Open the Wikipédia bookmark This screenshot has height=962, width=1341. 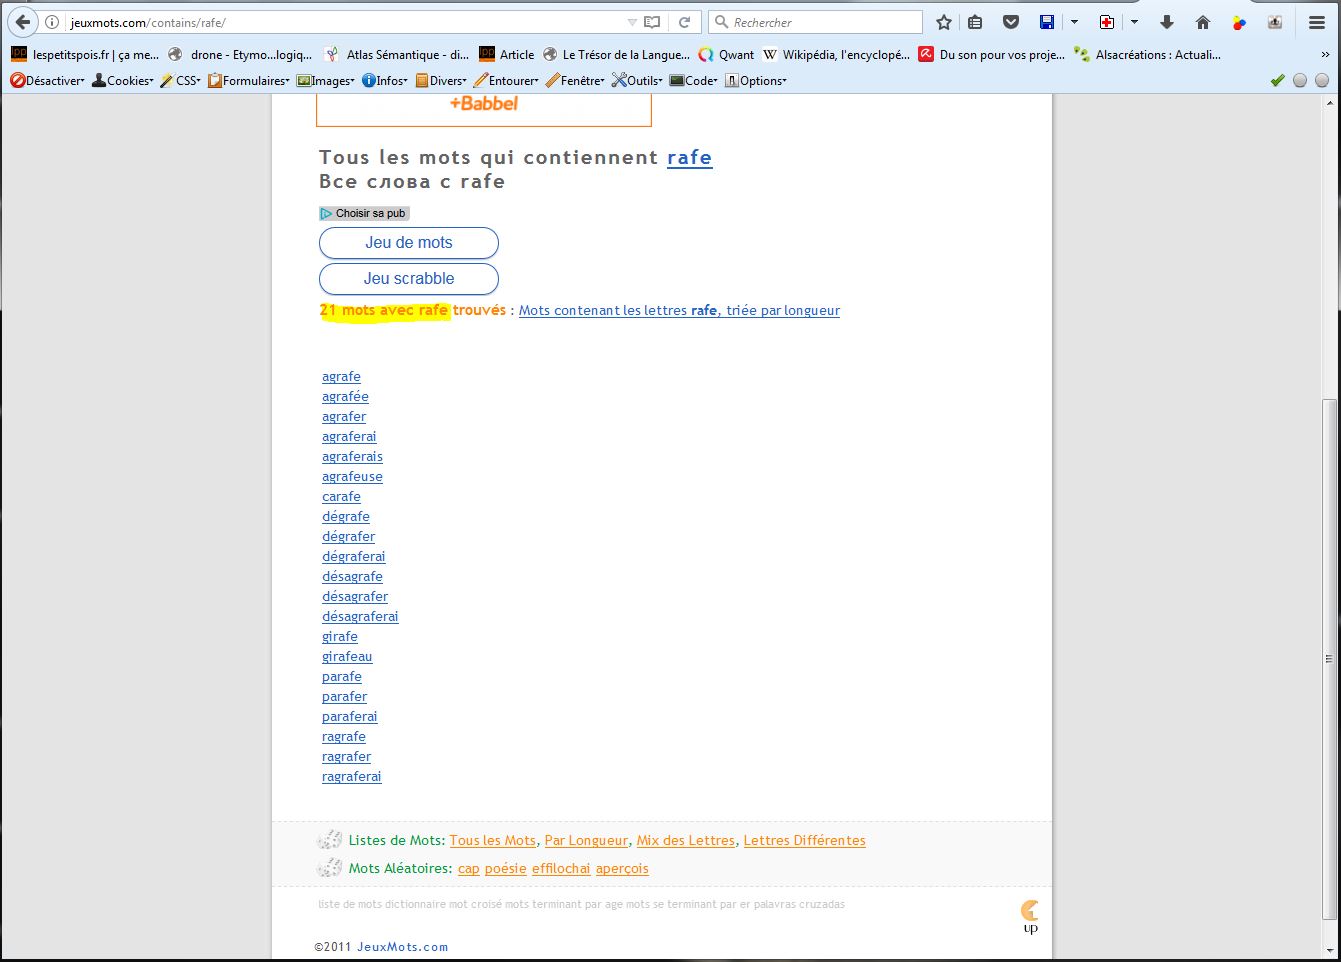[x=836, y=55]
